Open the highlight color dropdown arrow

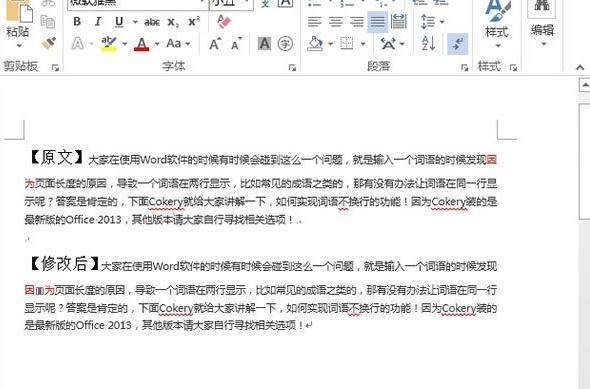125,44
